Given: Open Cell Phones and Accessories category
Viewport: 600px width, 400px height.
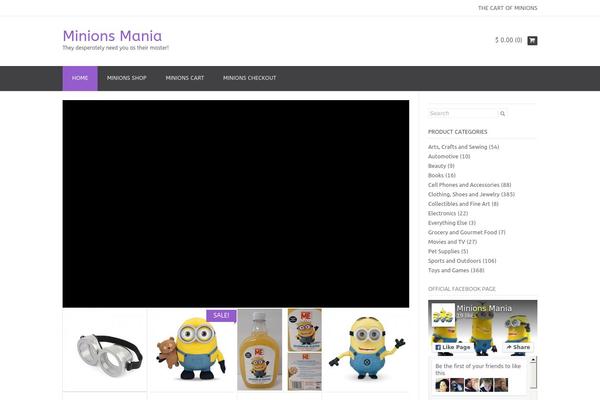Looking at the screenshot, I should [x=470, y=185].
